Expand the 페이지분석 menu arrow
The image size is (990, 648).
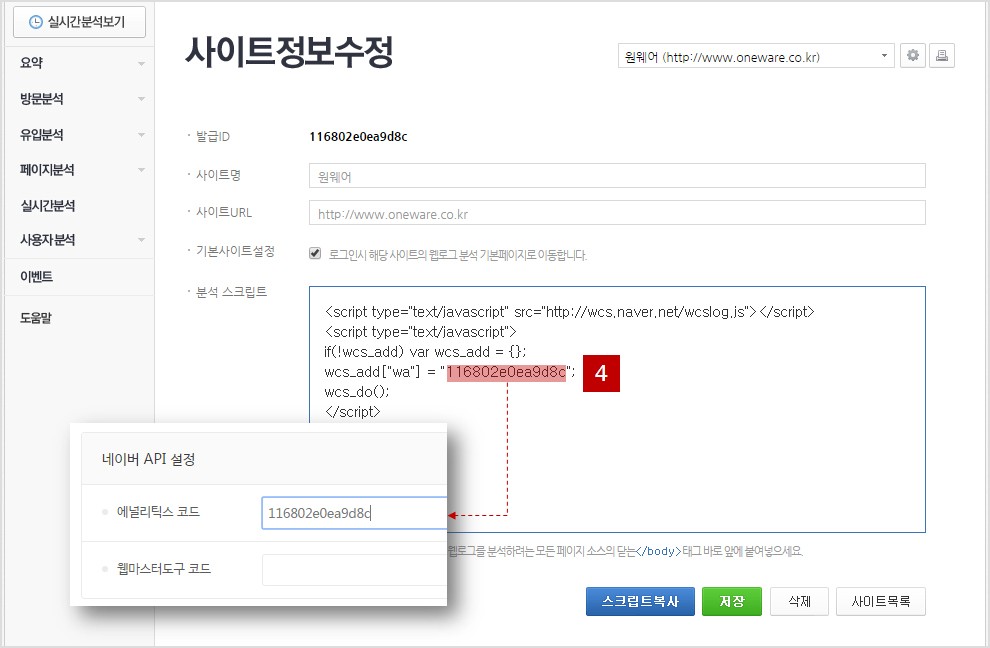click(141, 170)
